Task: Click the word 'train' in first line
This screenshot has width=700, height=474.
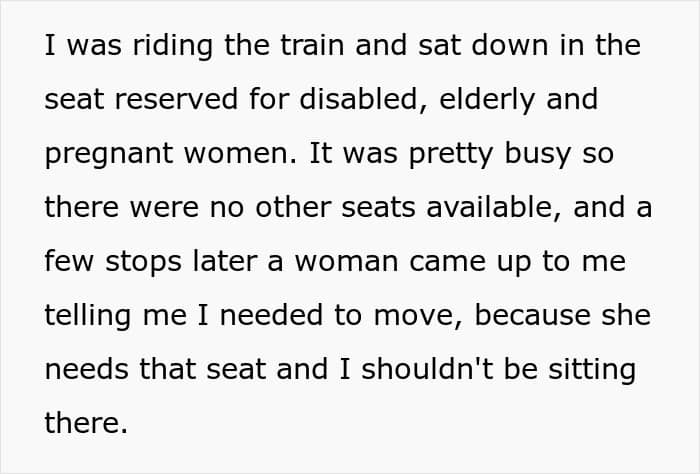Action: [312, 45]
